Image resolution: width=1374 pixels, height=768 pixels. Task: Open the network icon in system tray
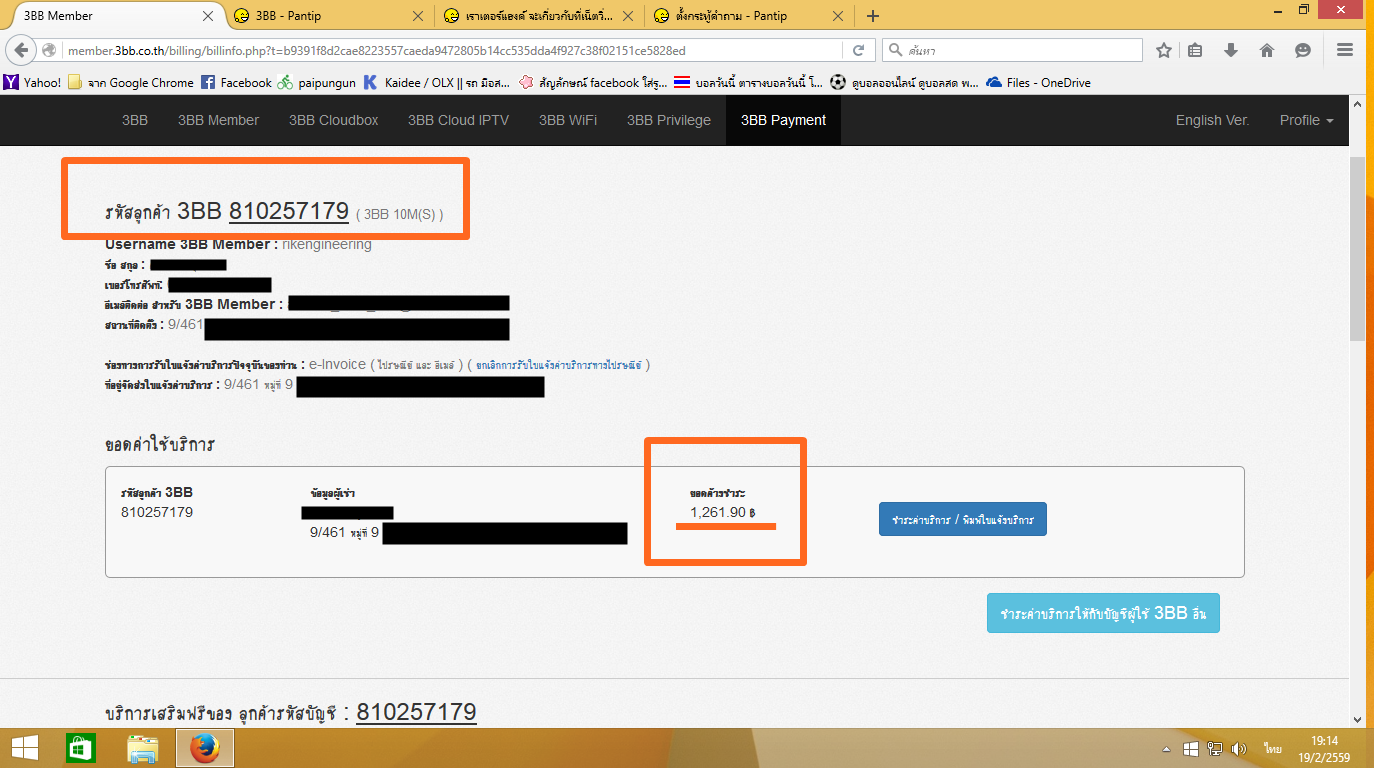point(1215,748)
